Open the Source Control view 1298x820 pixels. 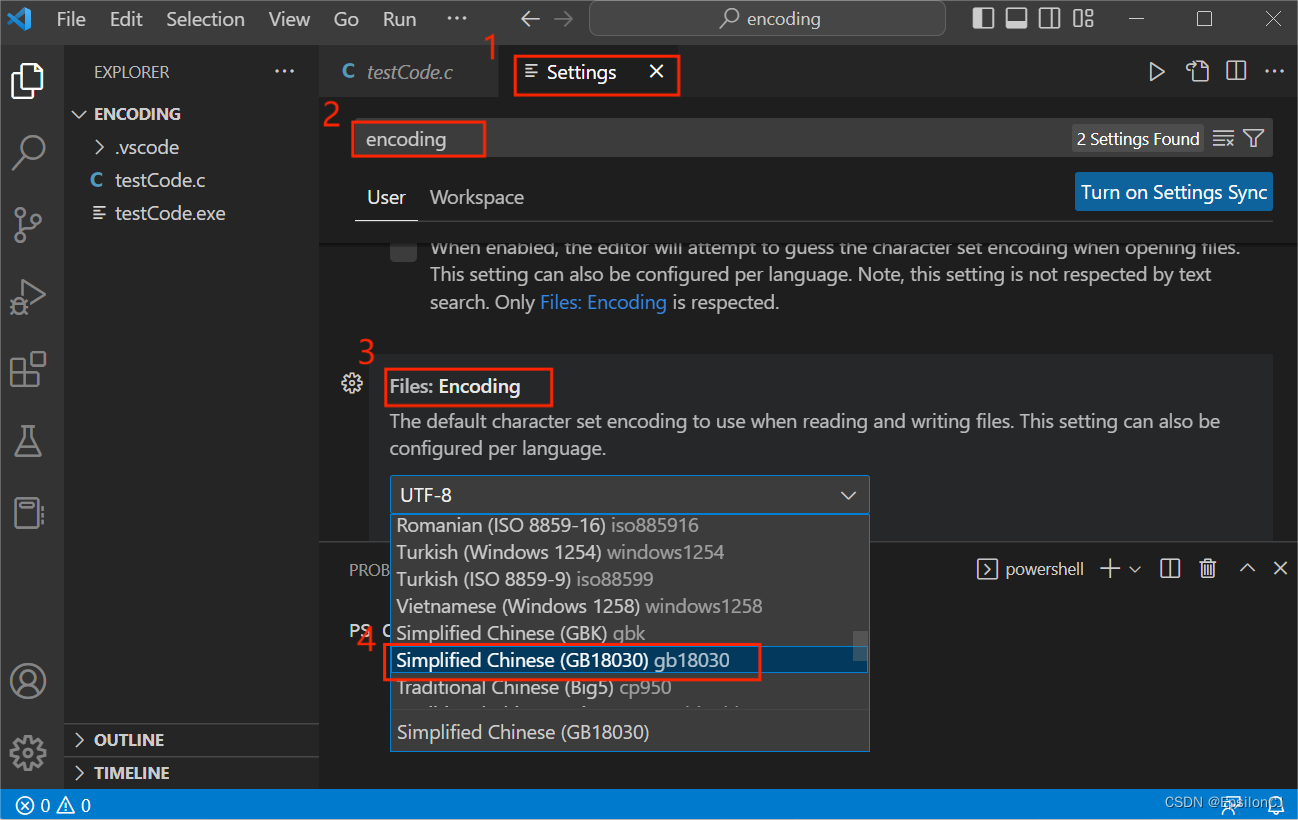(x=28, y=225)
